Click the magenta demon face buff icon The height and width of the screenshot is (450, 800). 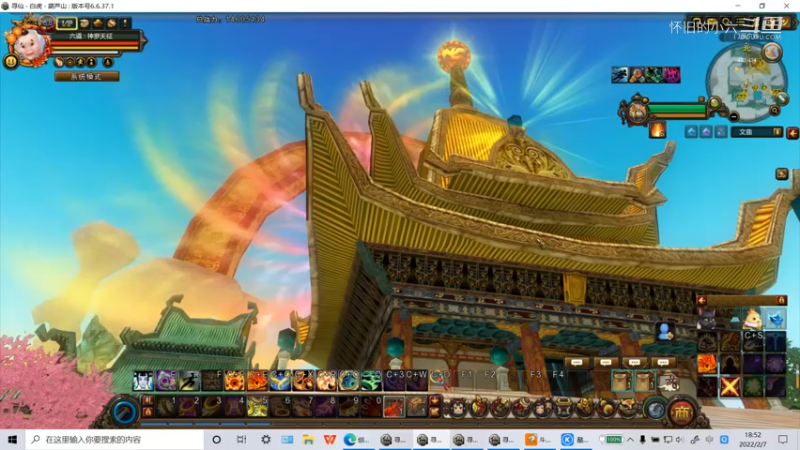pos(671,75)
